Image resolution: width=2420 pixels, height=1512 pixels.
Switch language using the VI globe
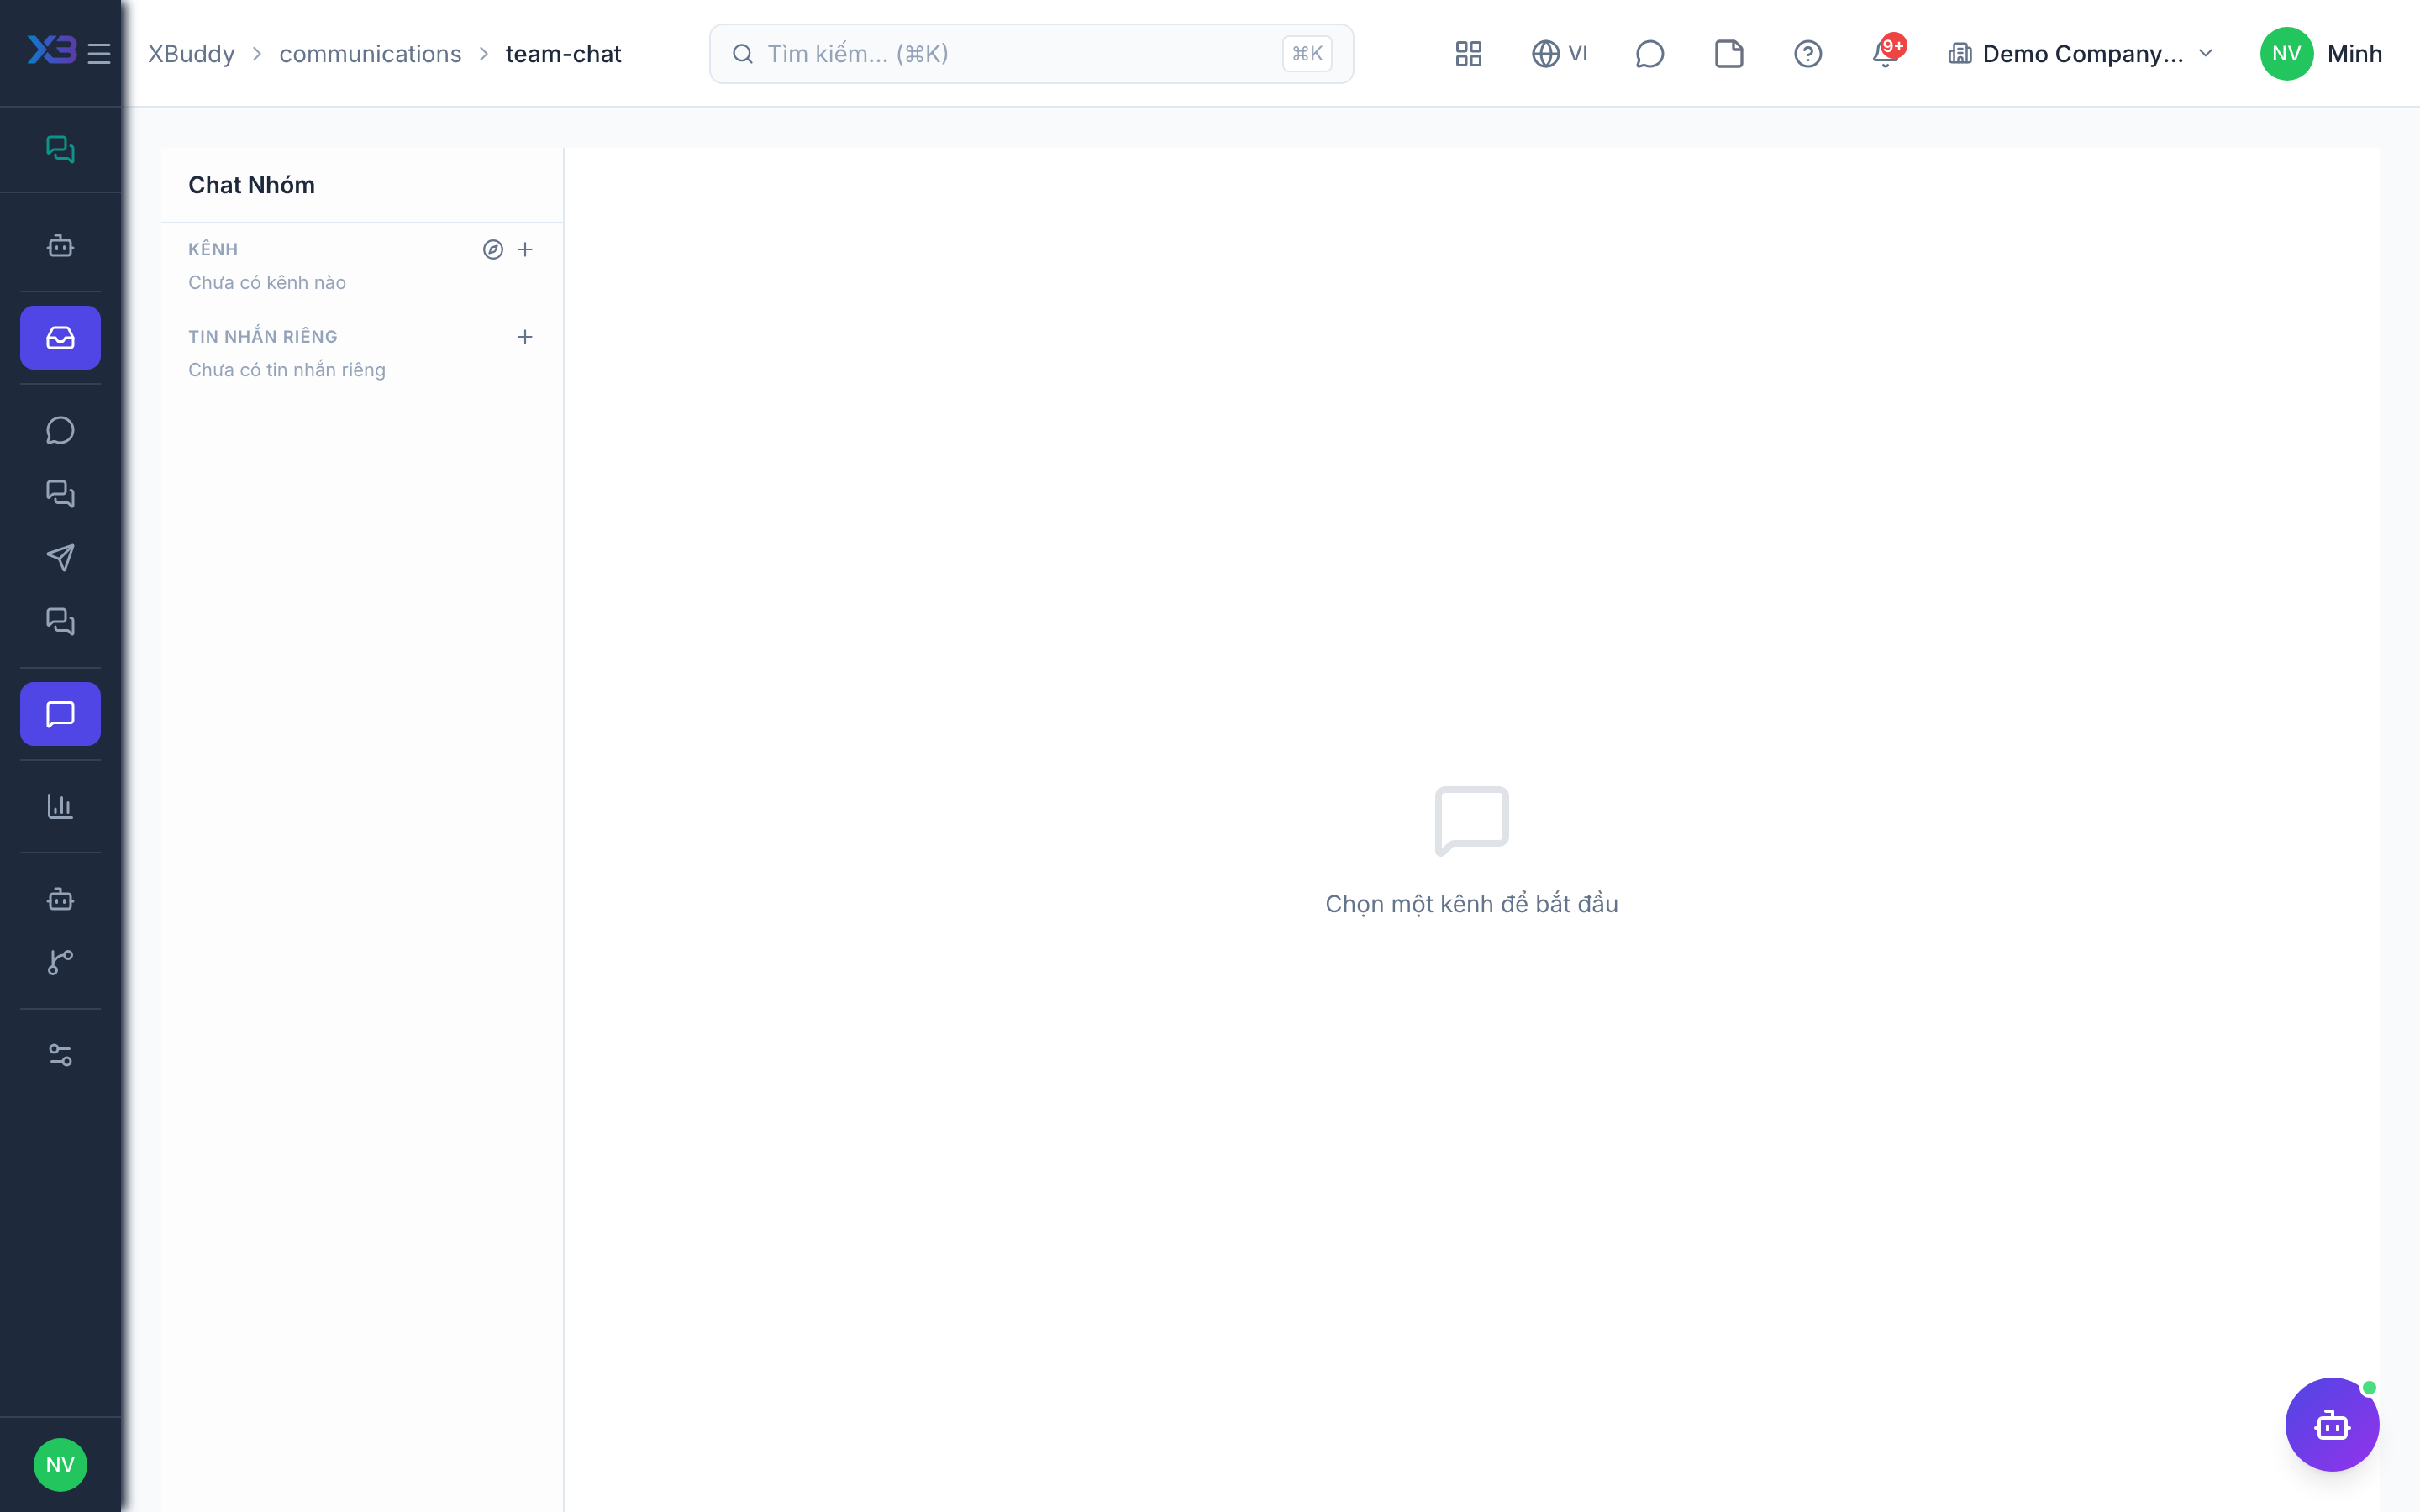(1560, 53)
